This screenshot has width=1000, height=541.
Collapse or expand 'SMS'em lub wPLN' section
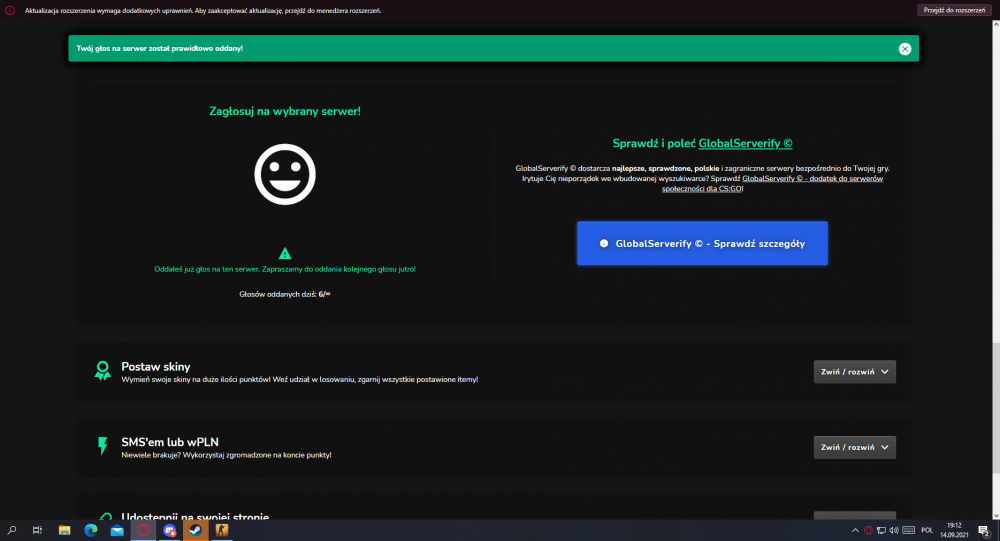855,447
